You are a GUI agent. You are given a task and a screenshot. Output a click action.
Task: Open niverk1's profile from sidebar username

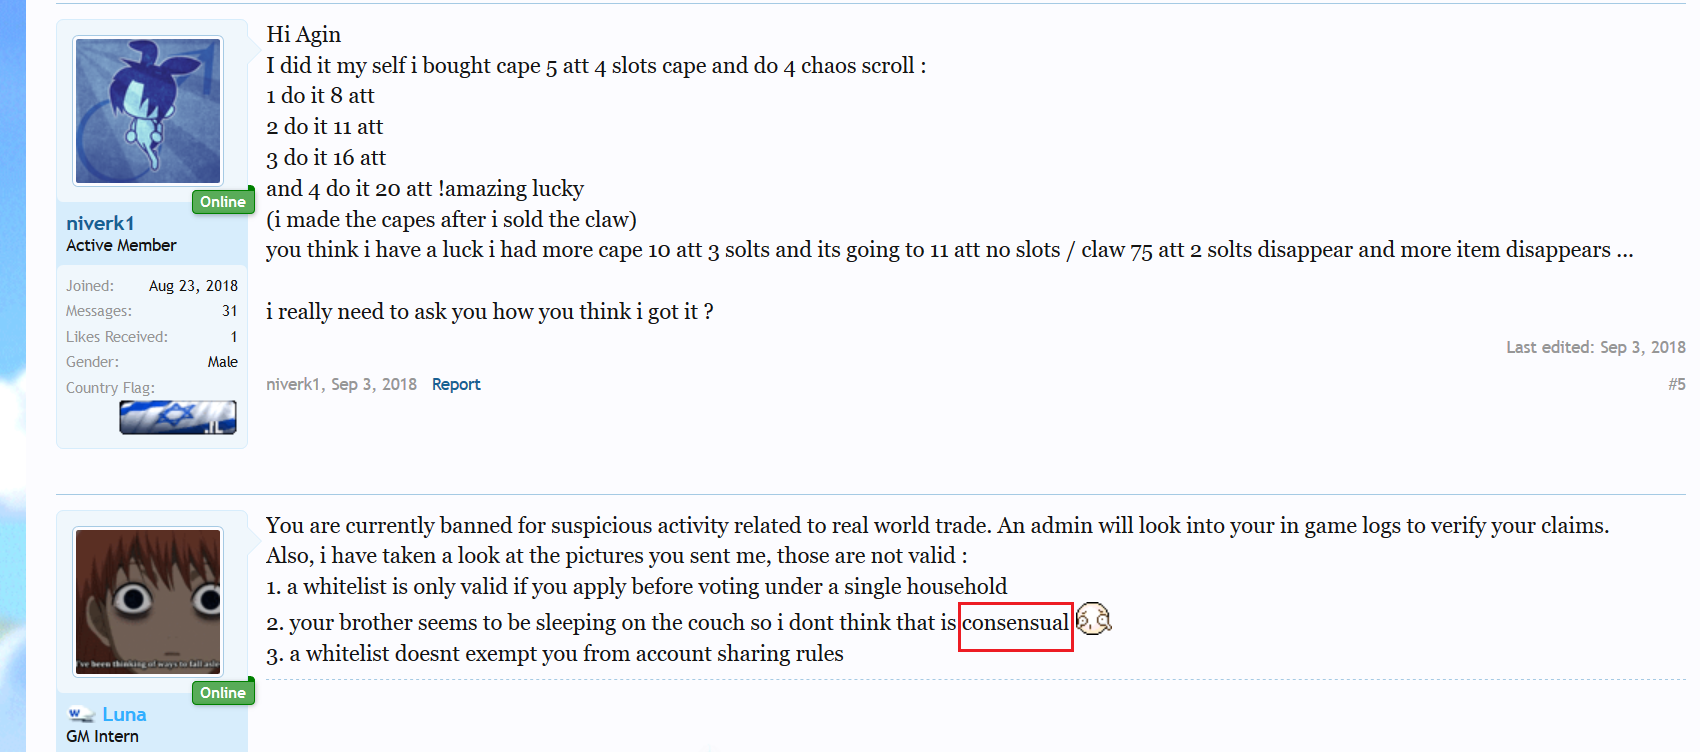click(100, 223)
